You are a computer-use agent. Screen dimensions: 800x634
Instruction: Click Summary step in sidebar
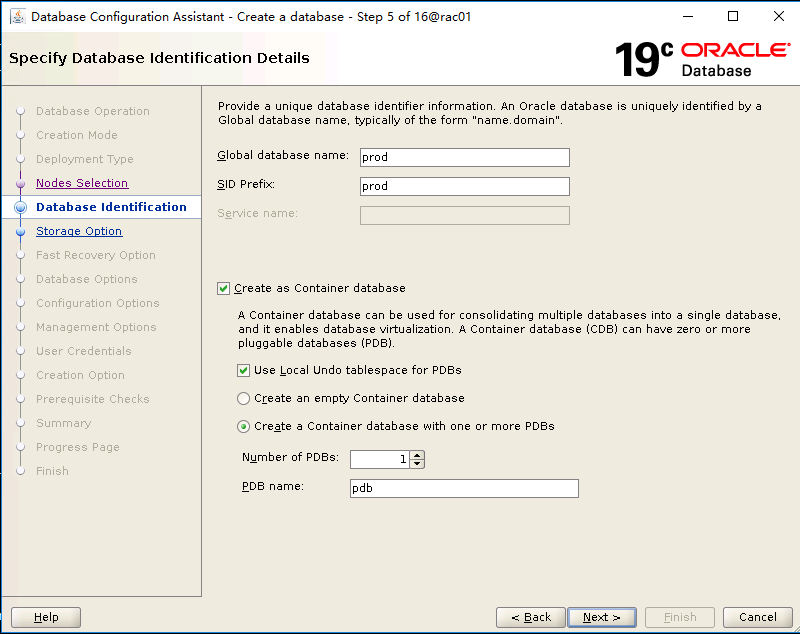(x=63, y=423)
